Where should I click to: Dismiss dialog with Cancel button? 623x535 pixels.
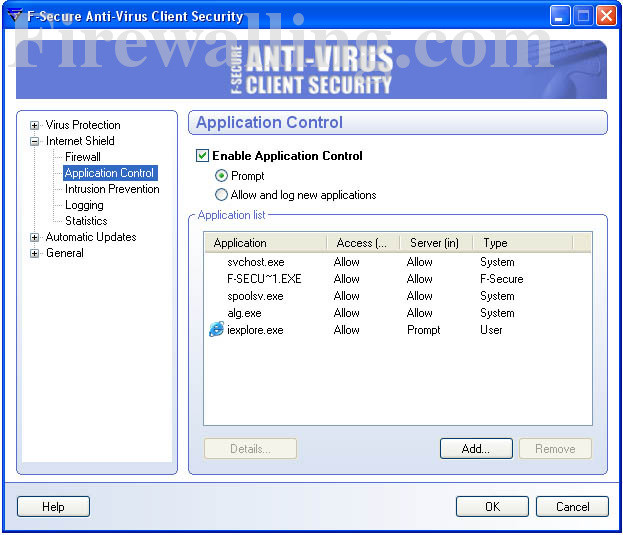click(572, 507)
